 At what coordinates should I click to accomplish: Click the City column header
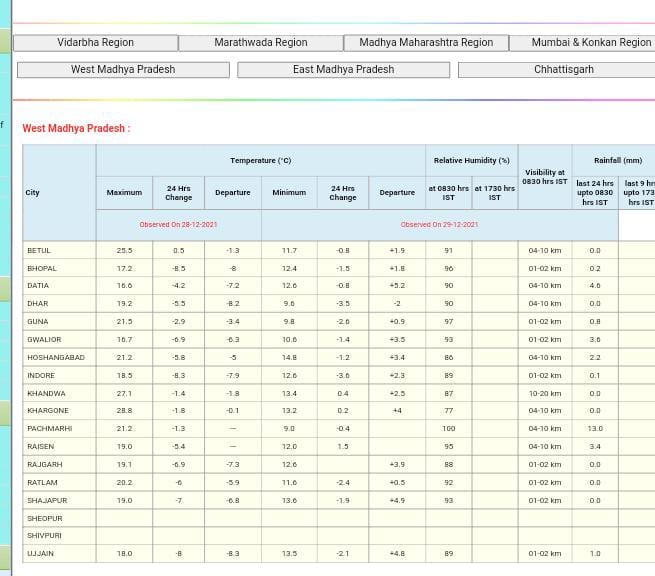point(33,192)
